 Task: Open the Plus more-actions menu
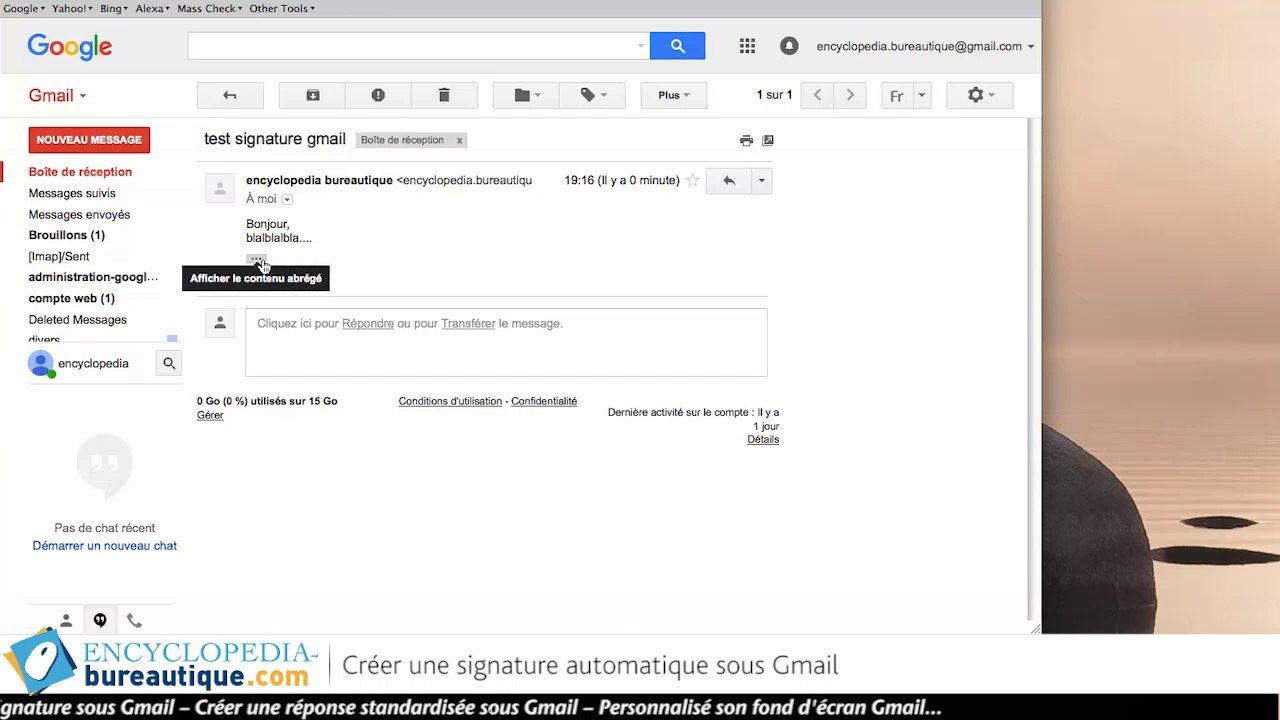[x=674, y=95]
